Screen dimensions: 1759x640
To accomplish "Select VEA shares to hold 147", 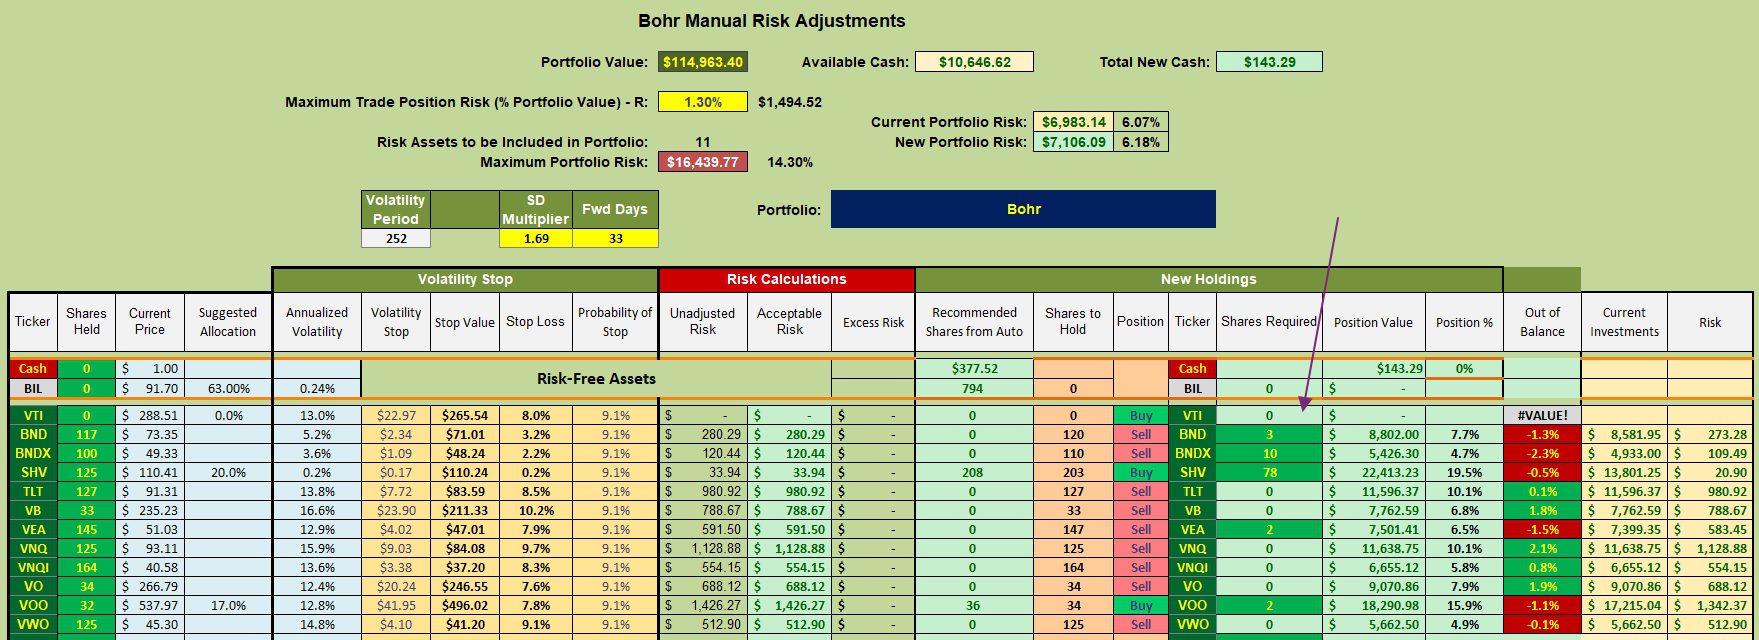I will click(1073, 530).
